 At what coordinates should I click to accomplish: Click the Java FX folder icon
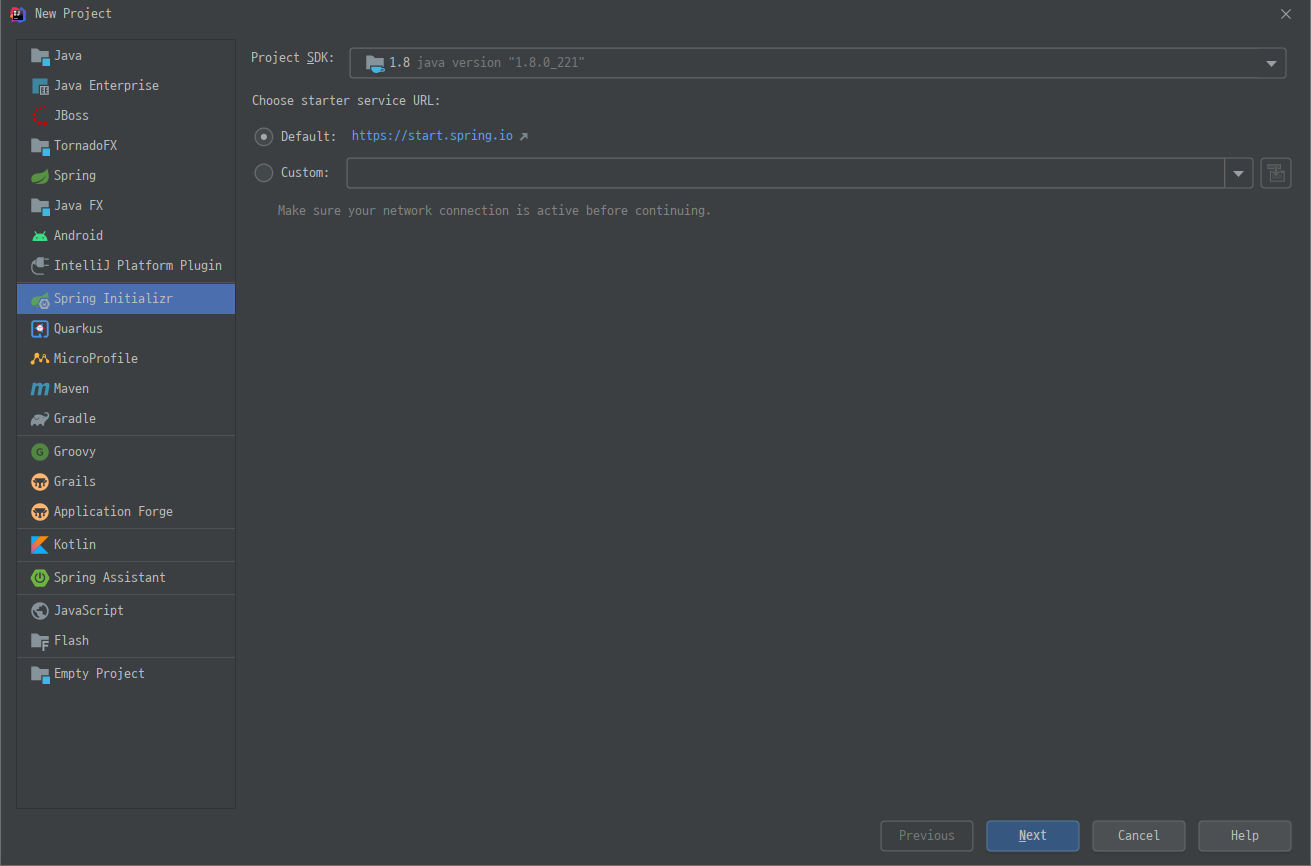pyautogui.click(x=40, y=206)
